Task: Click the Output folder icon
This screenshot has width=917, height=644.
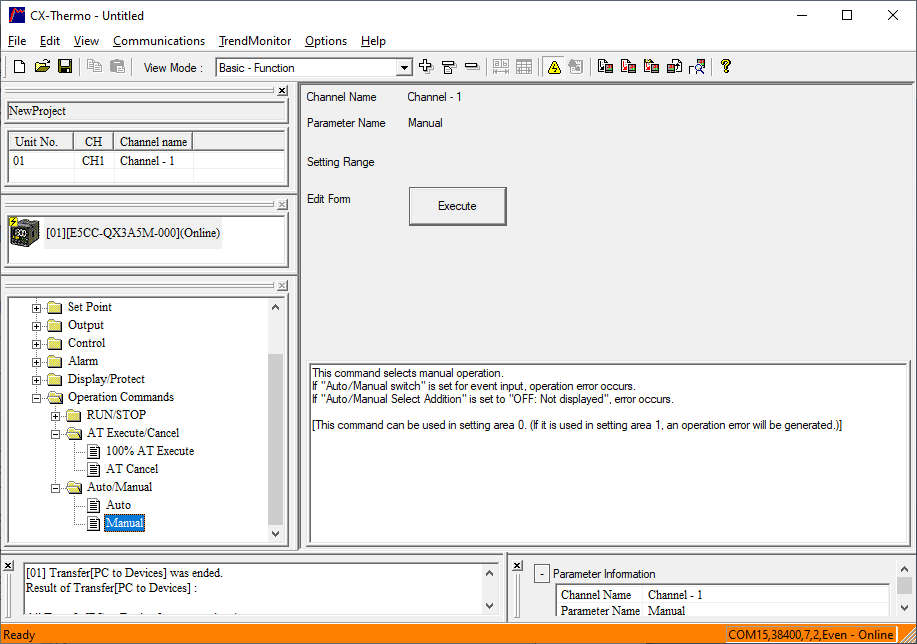Action: pos(54,326)
